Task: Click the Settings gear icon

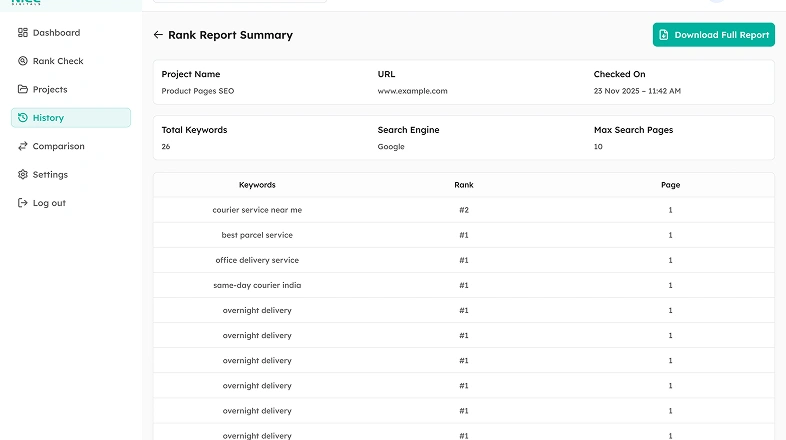Action: point(23,175)
